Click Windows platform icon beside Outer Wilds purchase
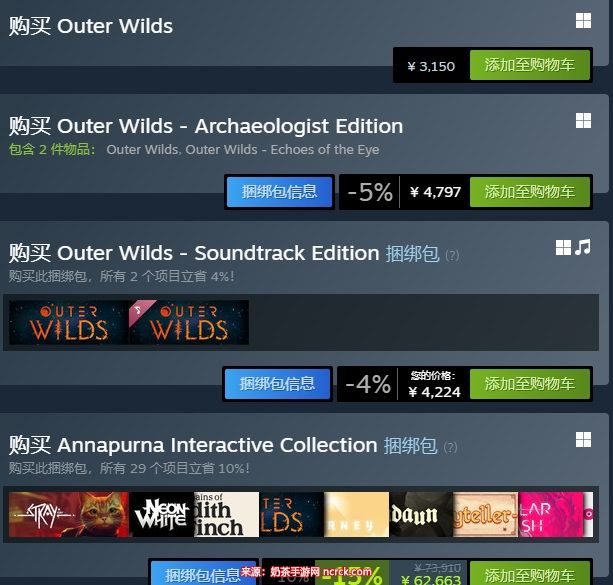 point(583,21)
